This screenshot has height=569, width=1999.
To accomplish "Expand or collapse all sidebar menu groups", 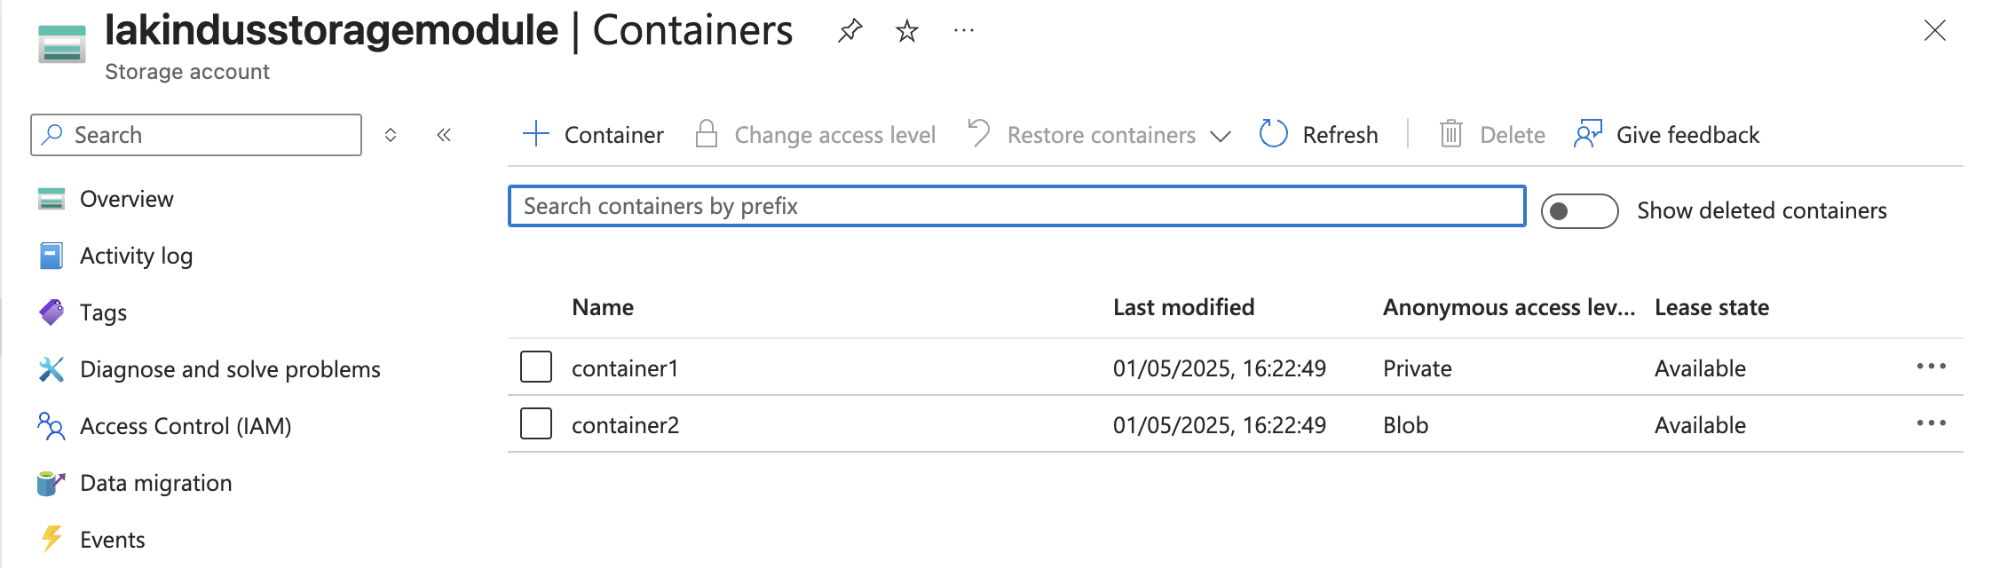I will coord(391,135).
